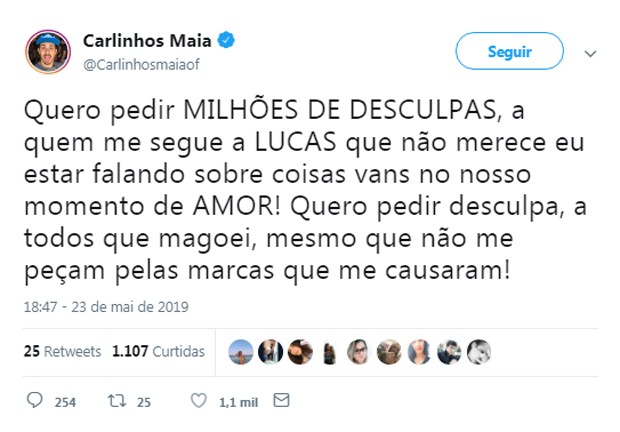Click the first liker avatar in the row
The height and width of the screenshot is (432, 620).
pos(240,352)
